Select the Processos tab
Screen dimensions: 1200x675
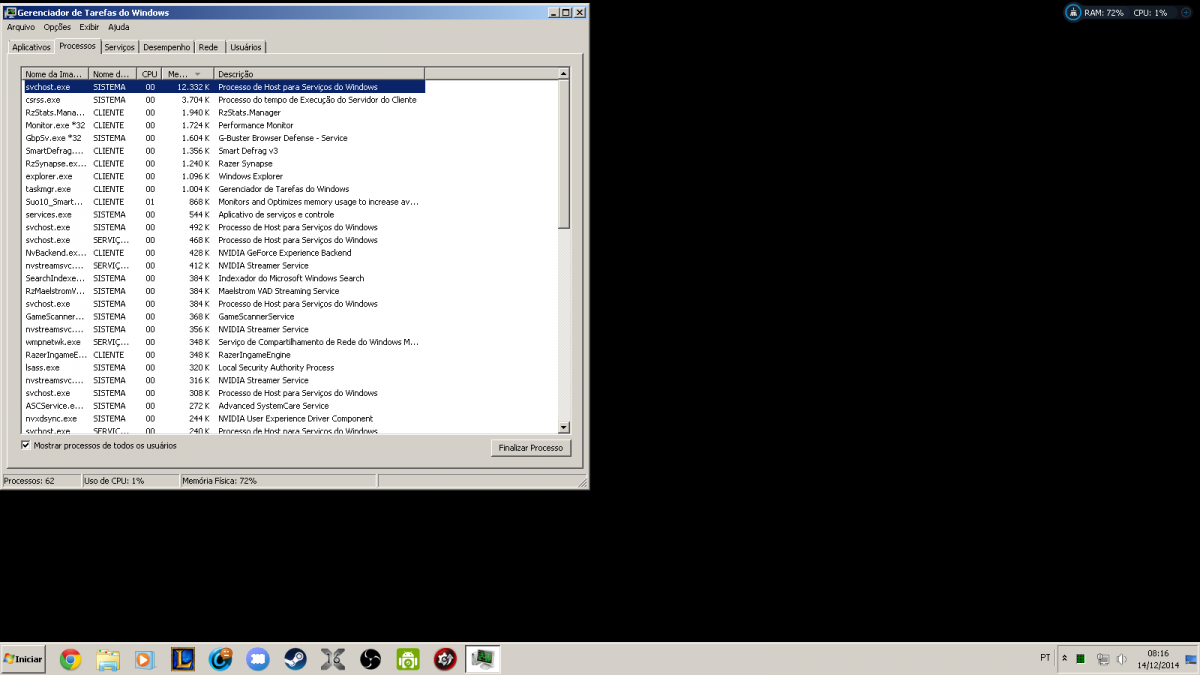tap(77, 46)
